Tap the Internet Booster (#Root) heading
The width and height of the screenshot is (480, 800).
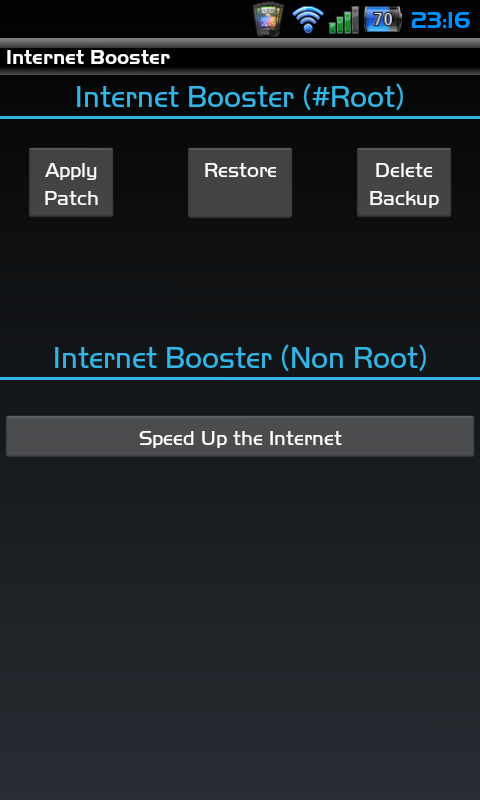240,97
